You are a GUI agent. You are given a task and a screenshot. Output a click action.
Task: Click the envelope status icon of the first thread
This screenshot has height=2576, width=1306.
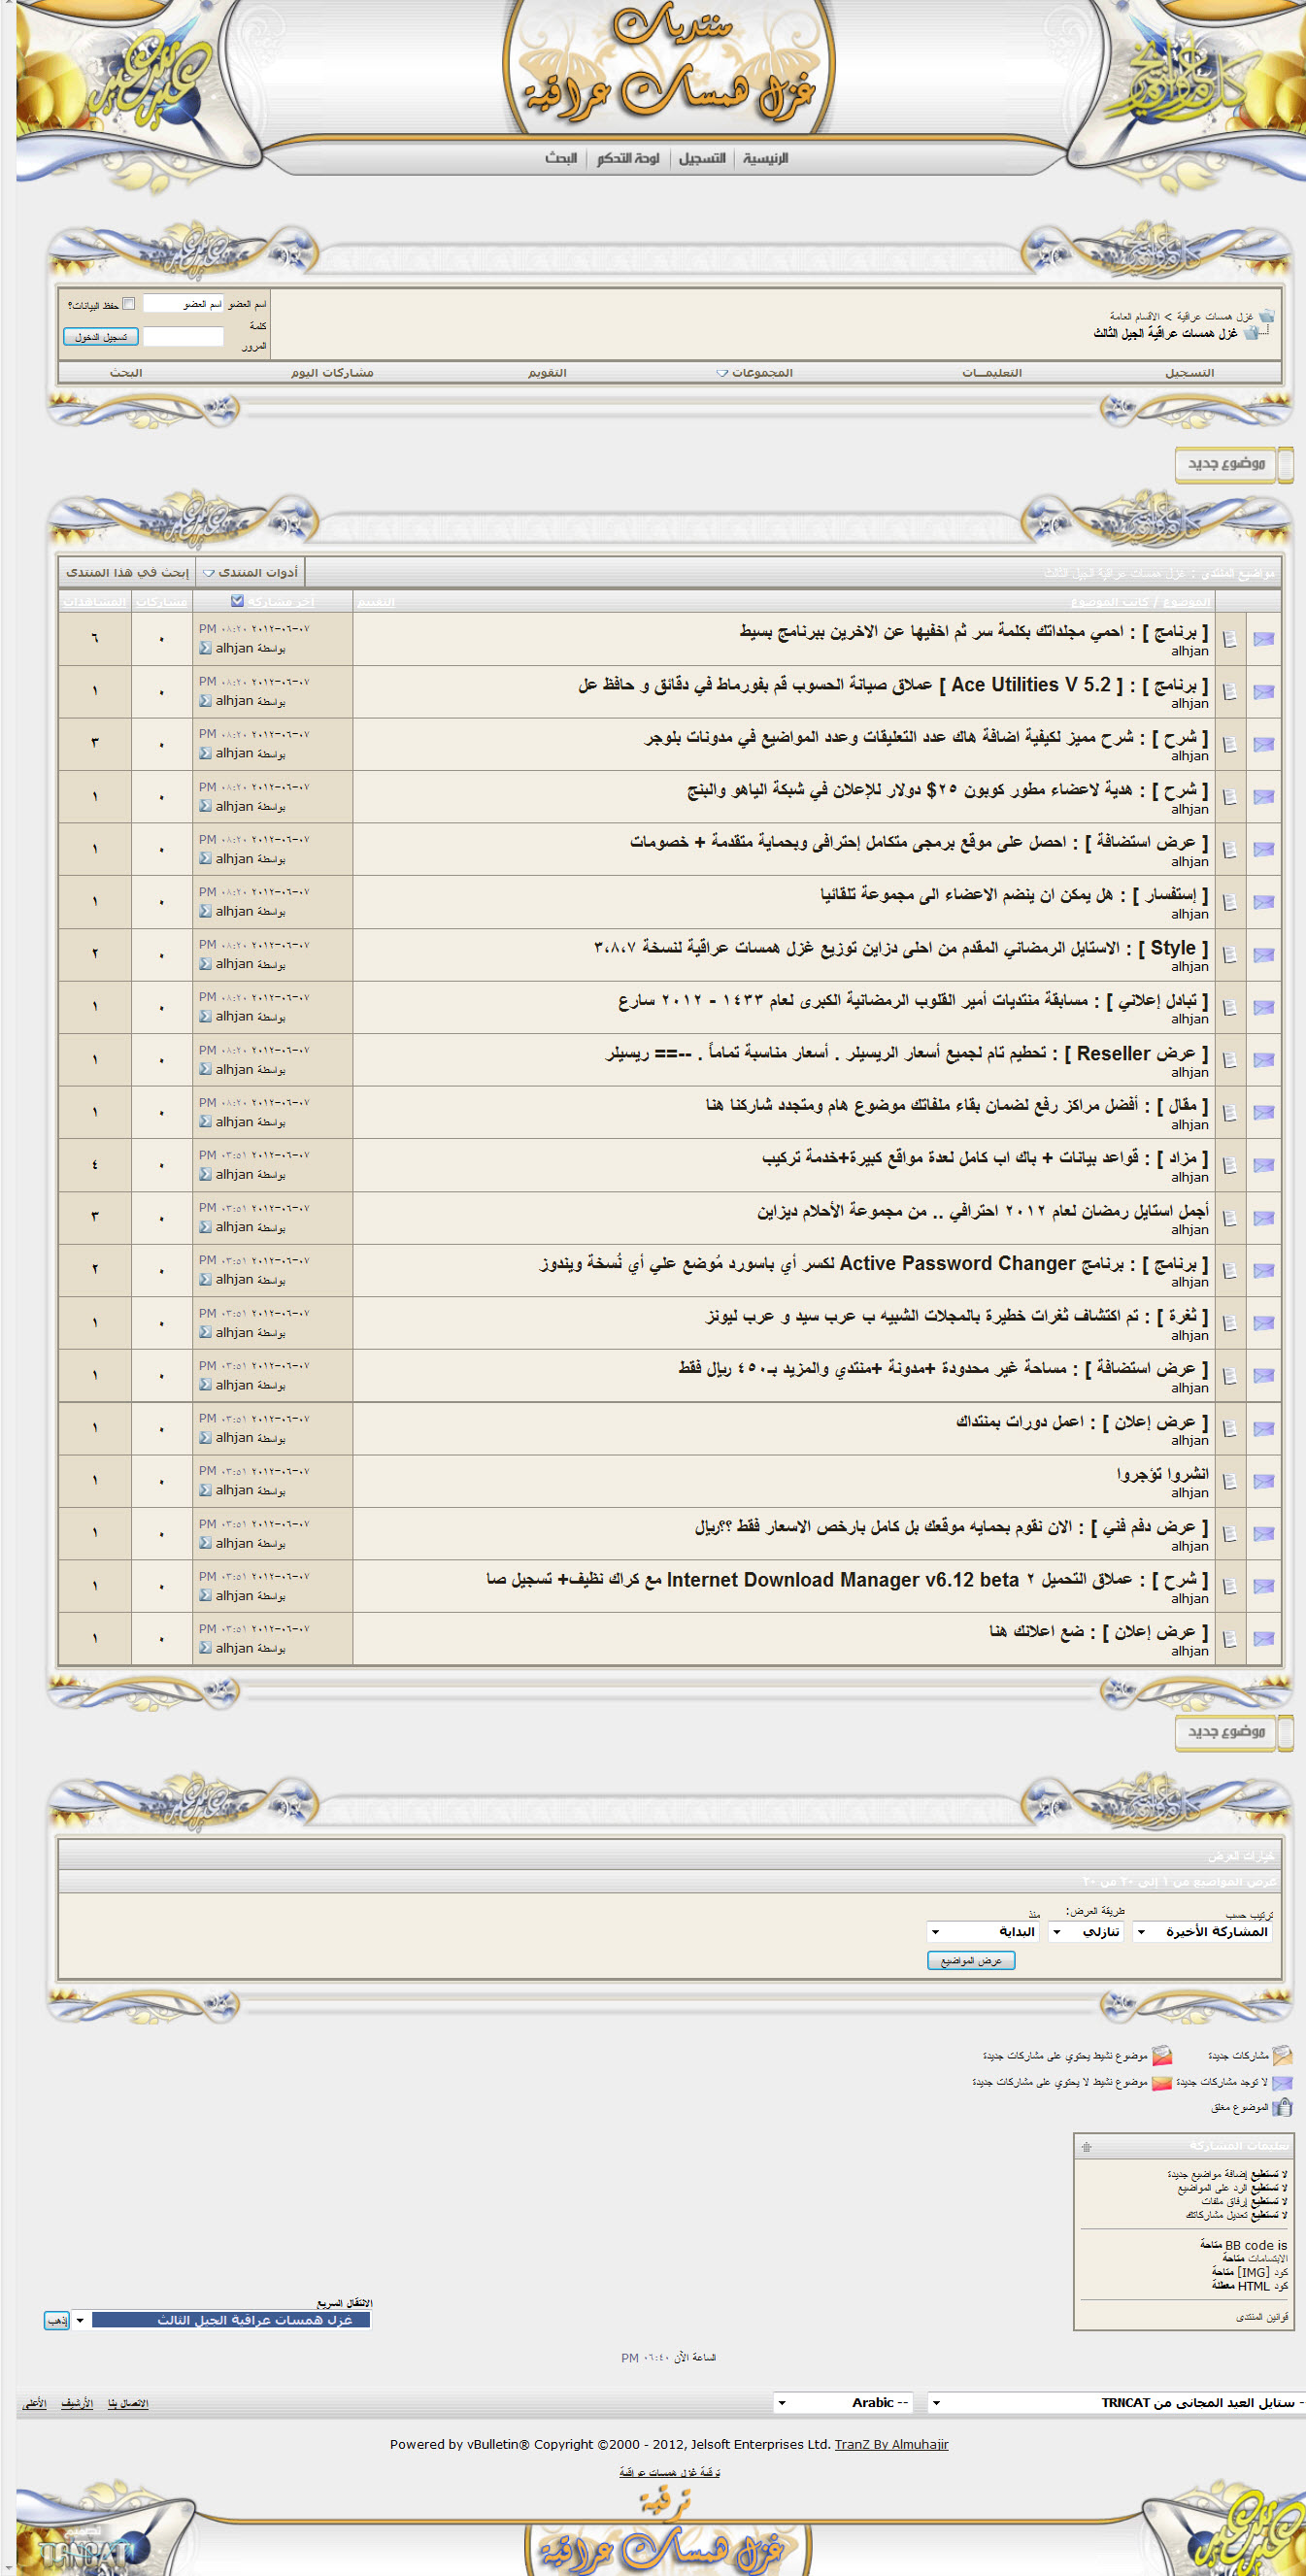click(x=1263, y=639)
